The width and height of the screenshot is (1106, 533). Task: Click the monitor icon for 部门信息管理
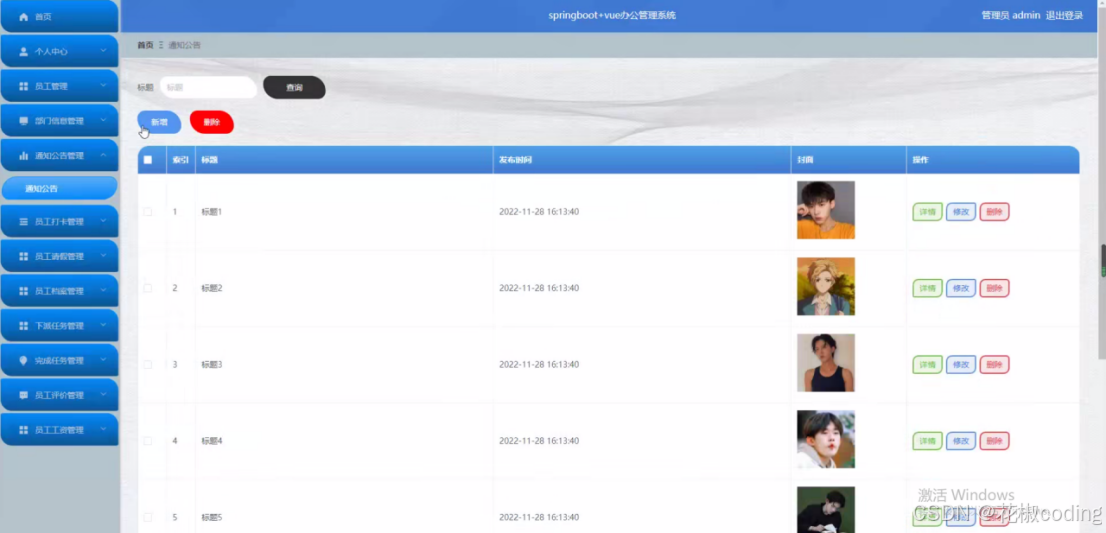tap(23, 121)
